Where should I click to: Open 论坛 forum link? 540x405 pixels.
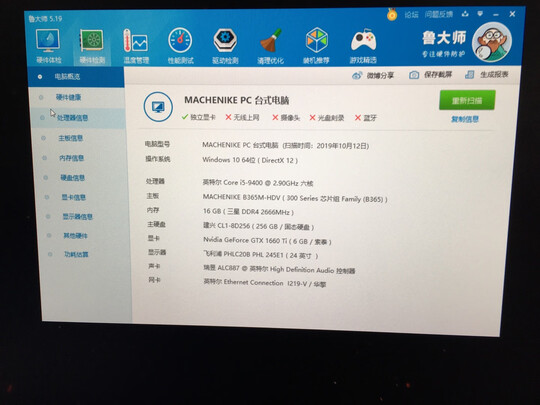pos(411,14)
